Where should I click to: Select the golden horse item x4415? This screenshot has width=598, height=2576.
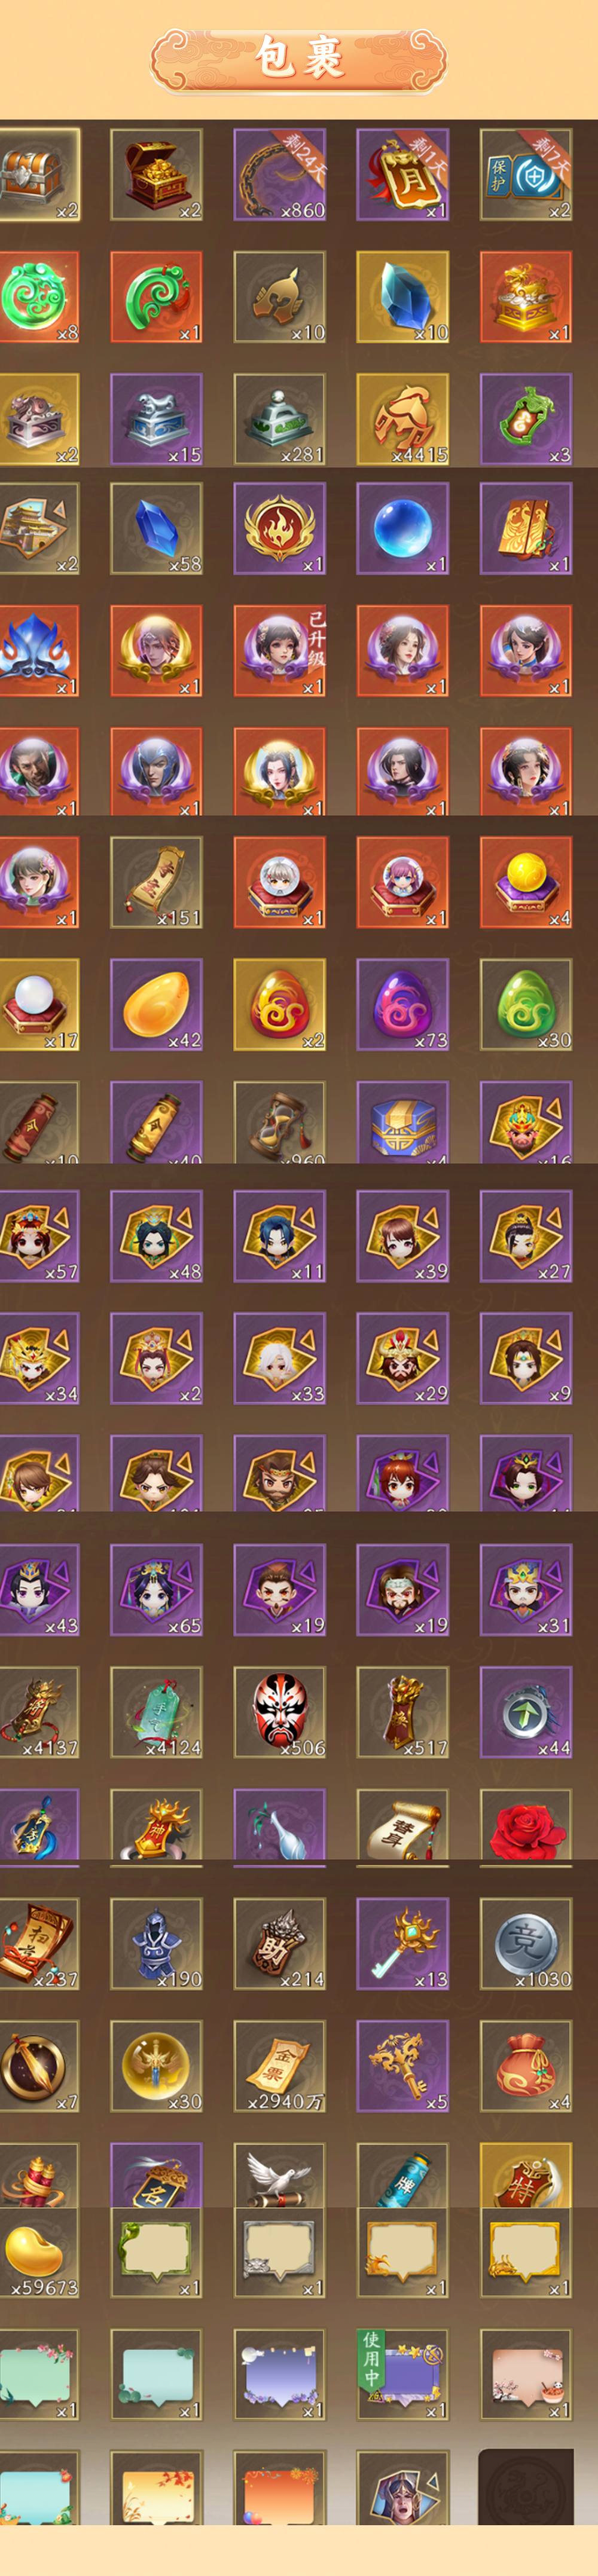402,419
